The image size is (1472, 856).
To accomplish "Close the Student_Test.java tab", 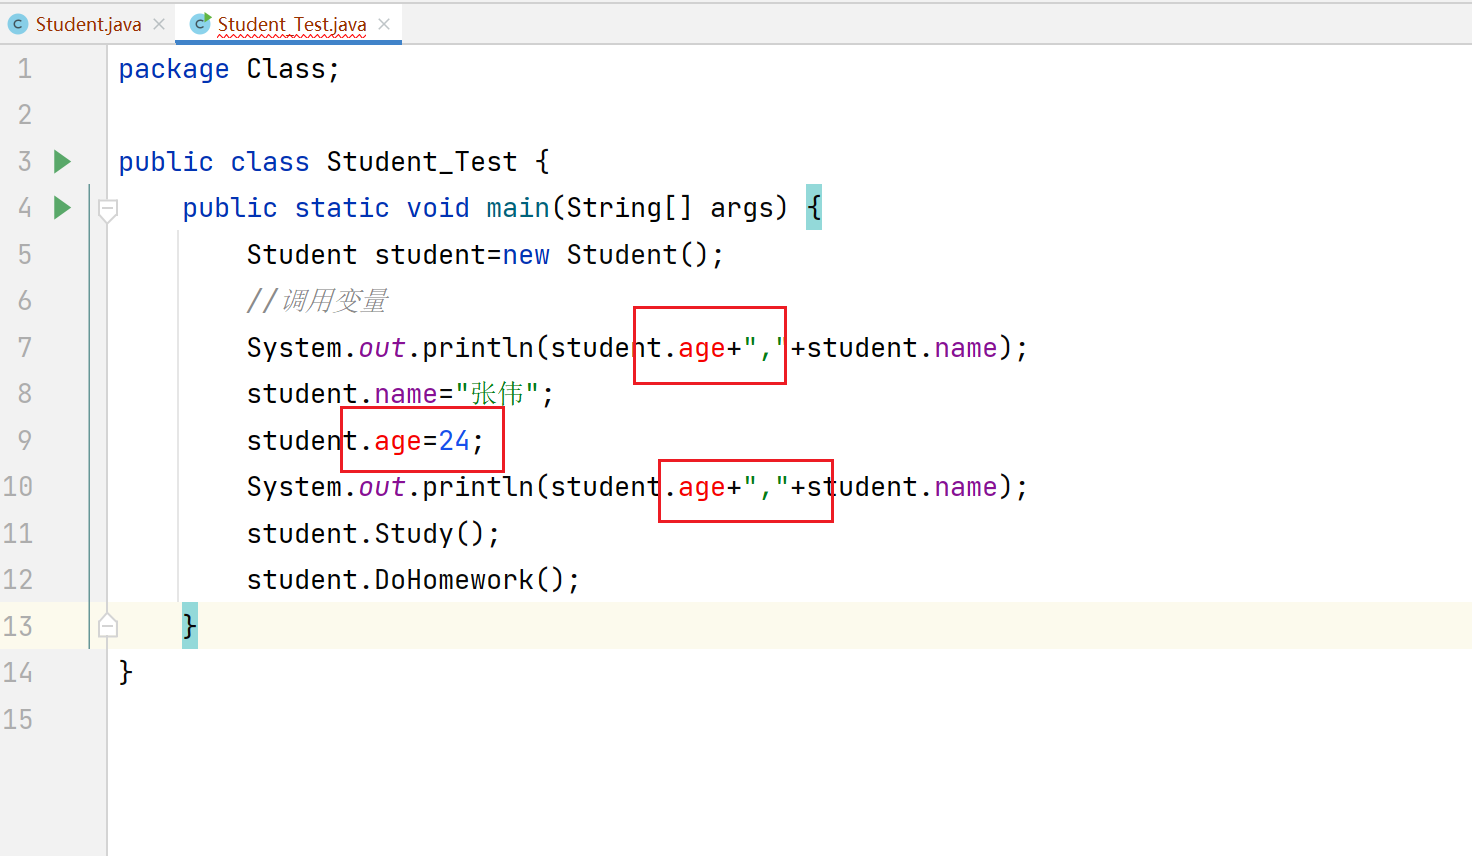I will point(384,24).
